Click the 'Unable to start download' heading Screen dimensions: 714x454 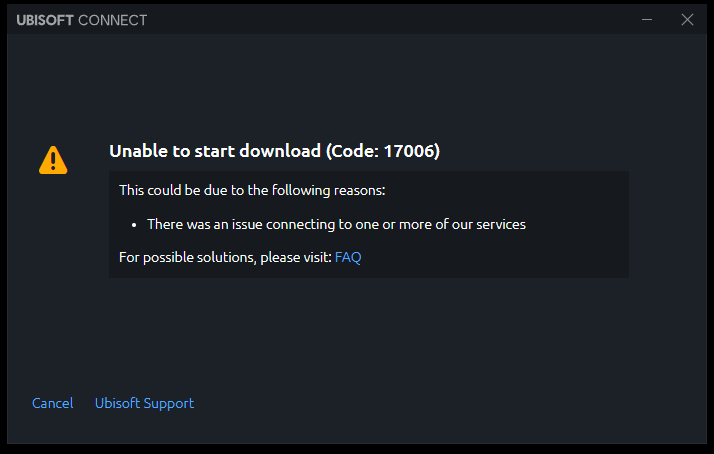coord(215,151)
